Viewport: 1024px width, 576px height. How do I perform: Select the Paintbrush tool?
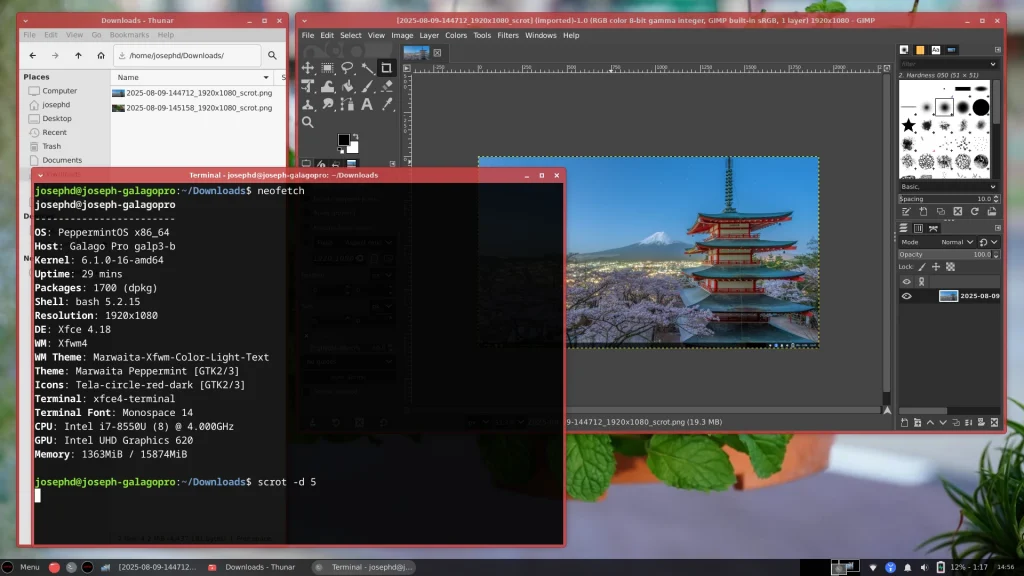click(367, 86)
